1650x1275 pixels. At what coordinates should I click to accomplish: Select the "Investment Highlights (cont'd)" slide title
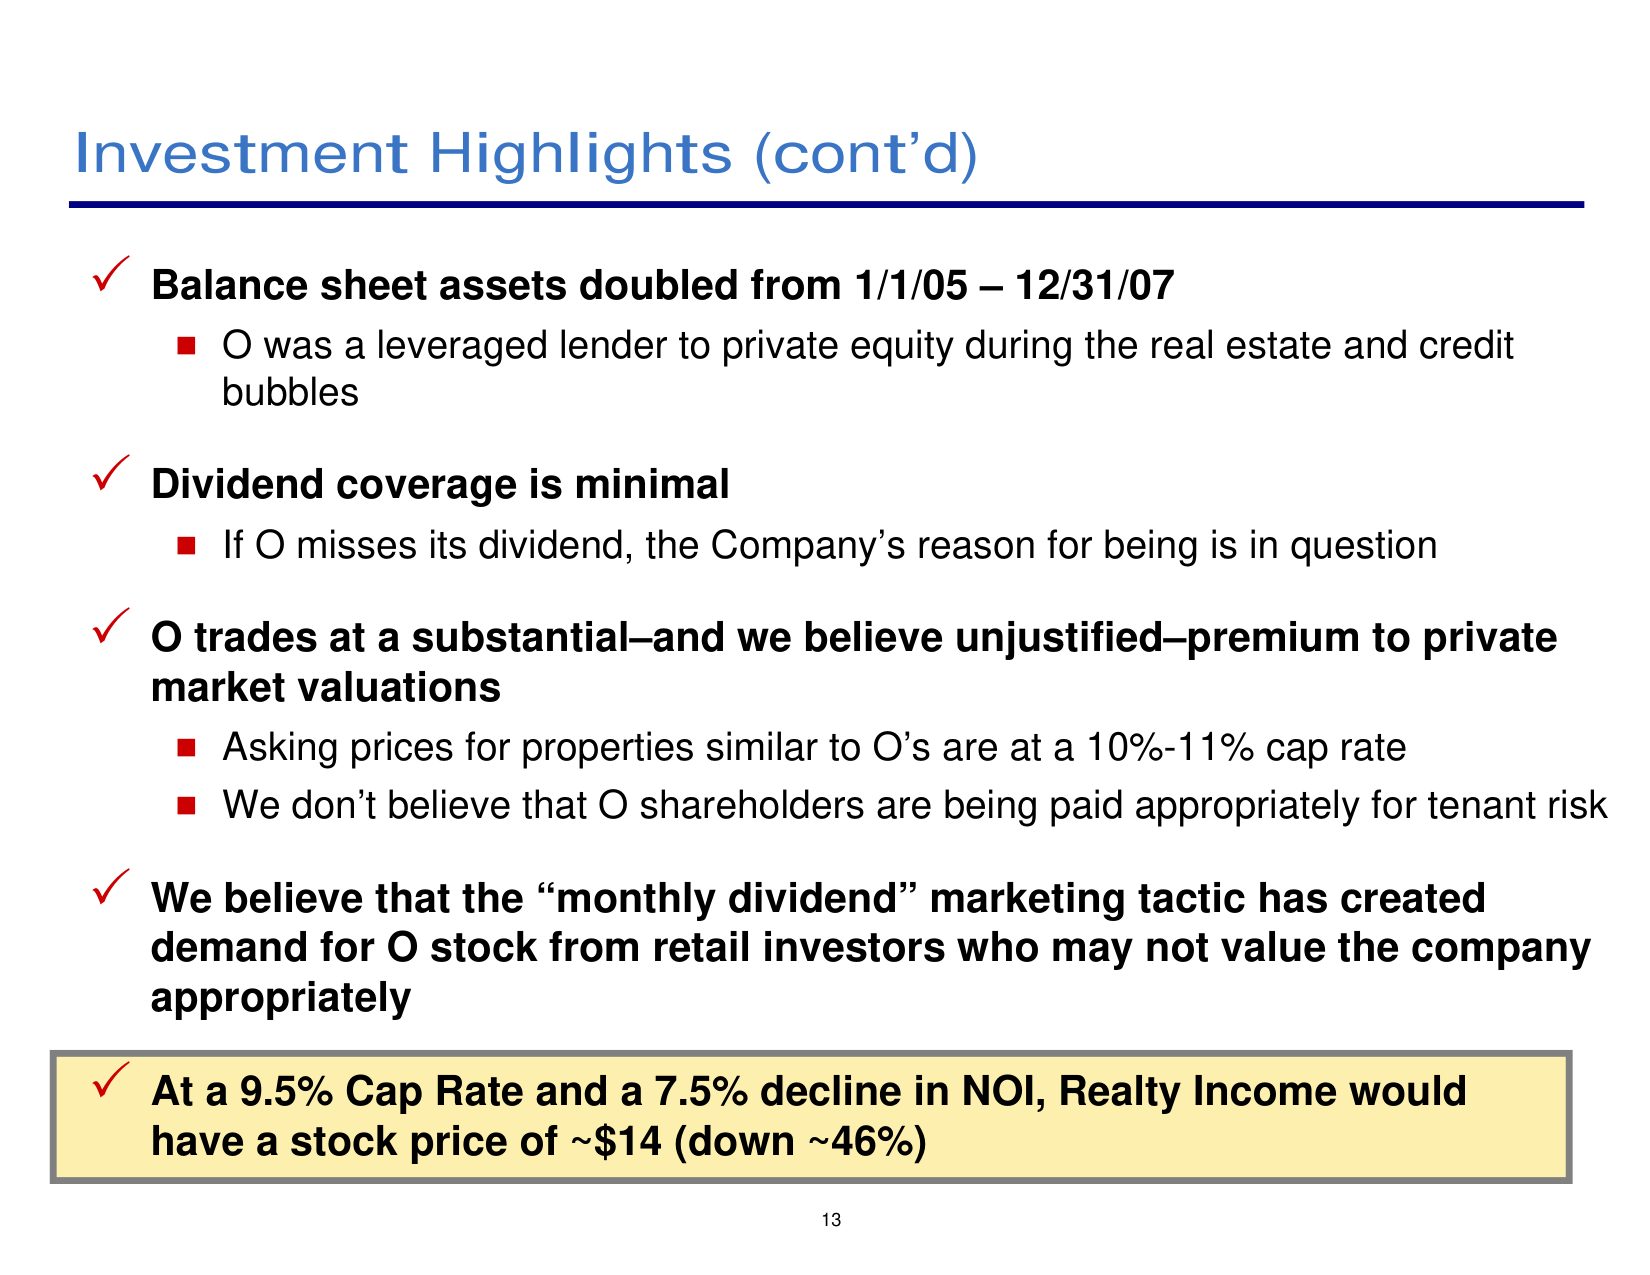526,154
